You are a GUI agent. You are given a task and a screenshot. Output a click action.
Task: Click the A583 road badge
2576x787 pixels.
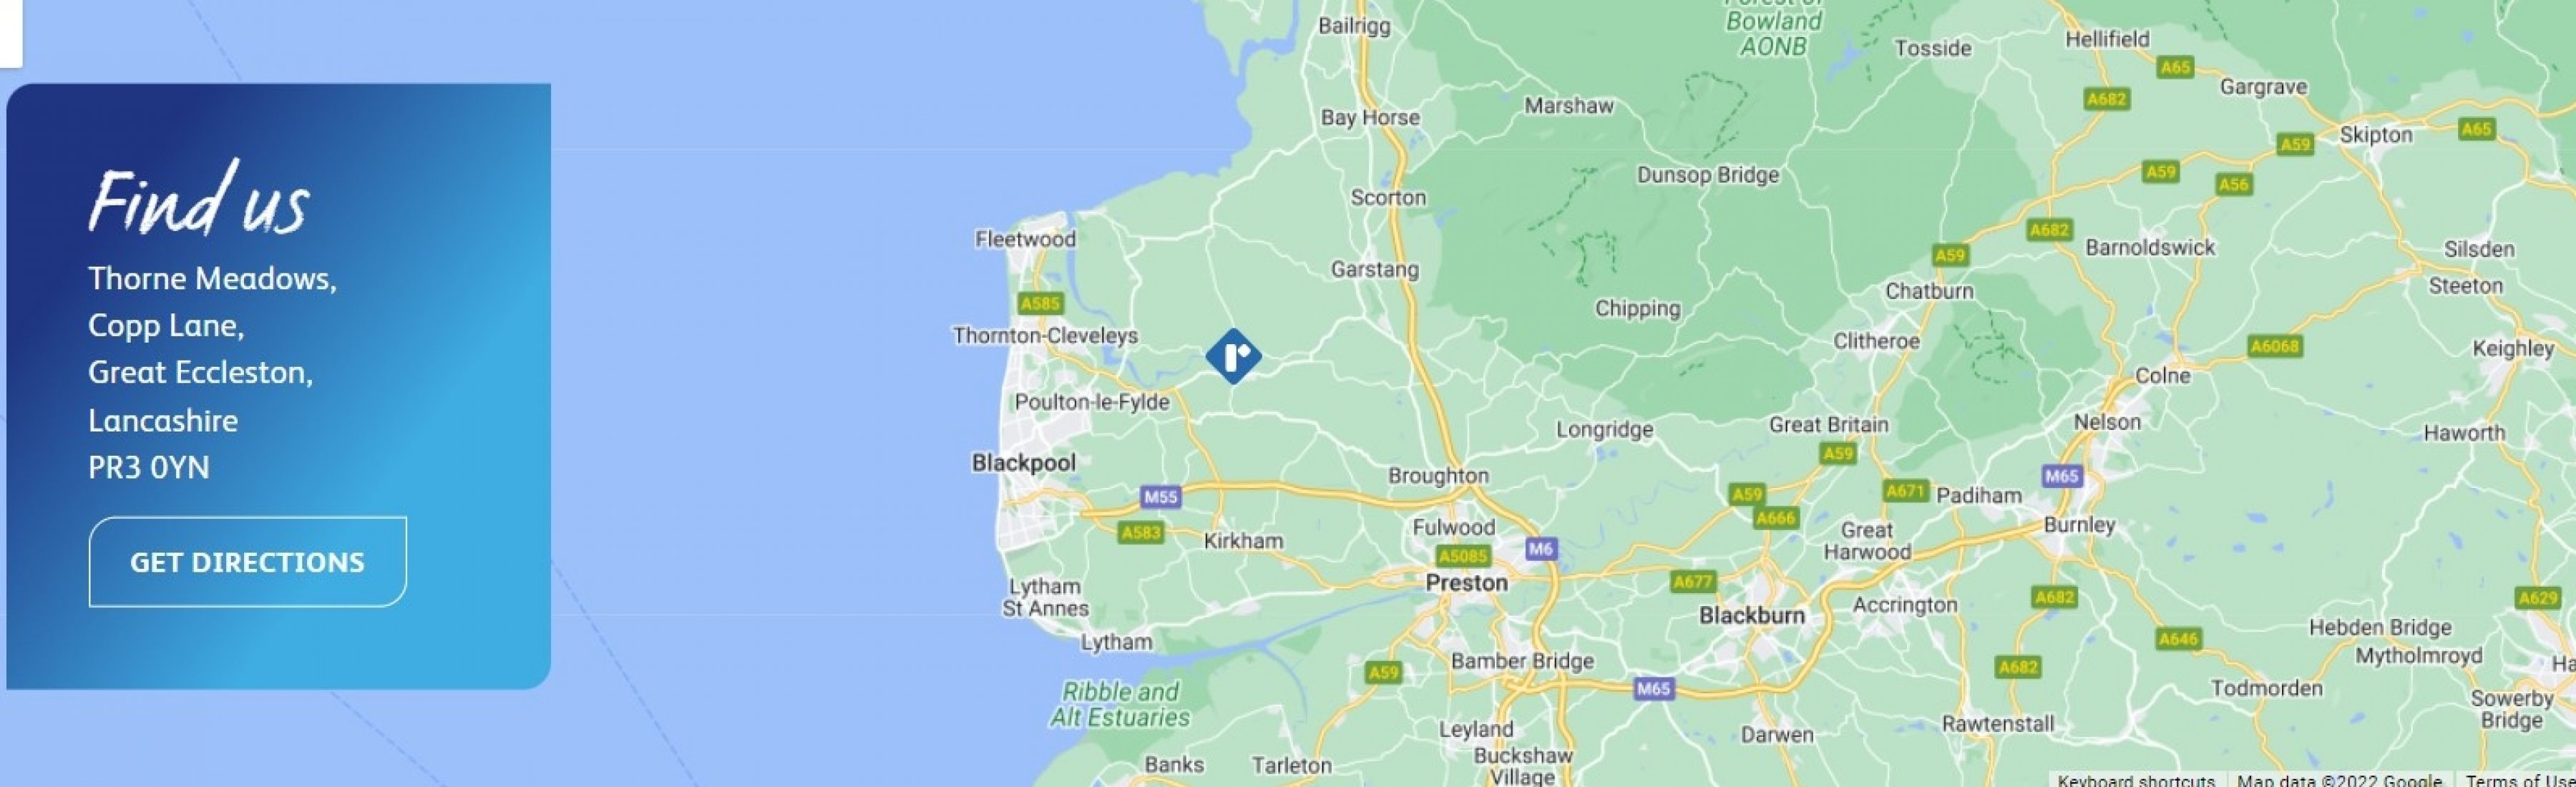[1141, 532]
